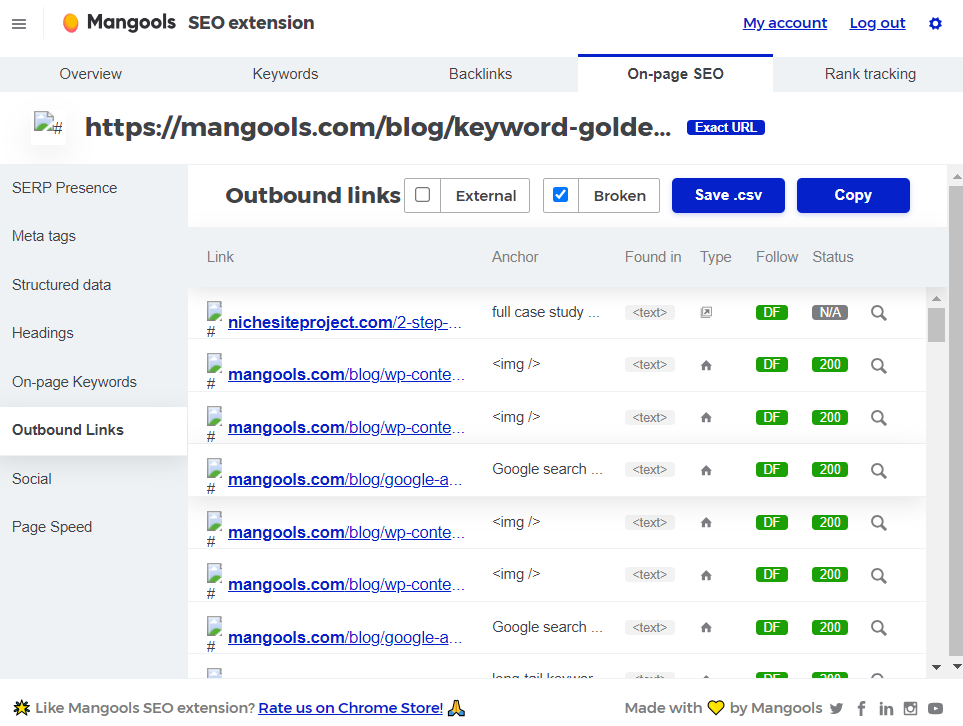Click the inner table scrollbar thumb

click(936, 325)
